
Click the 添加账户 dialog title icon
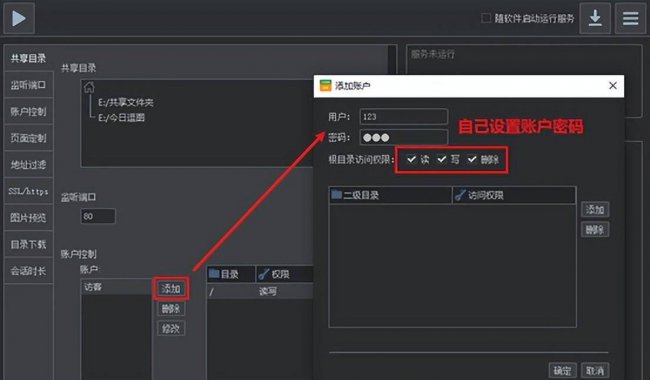click(x=325, y=85)
